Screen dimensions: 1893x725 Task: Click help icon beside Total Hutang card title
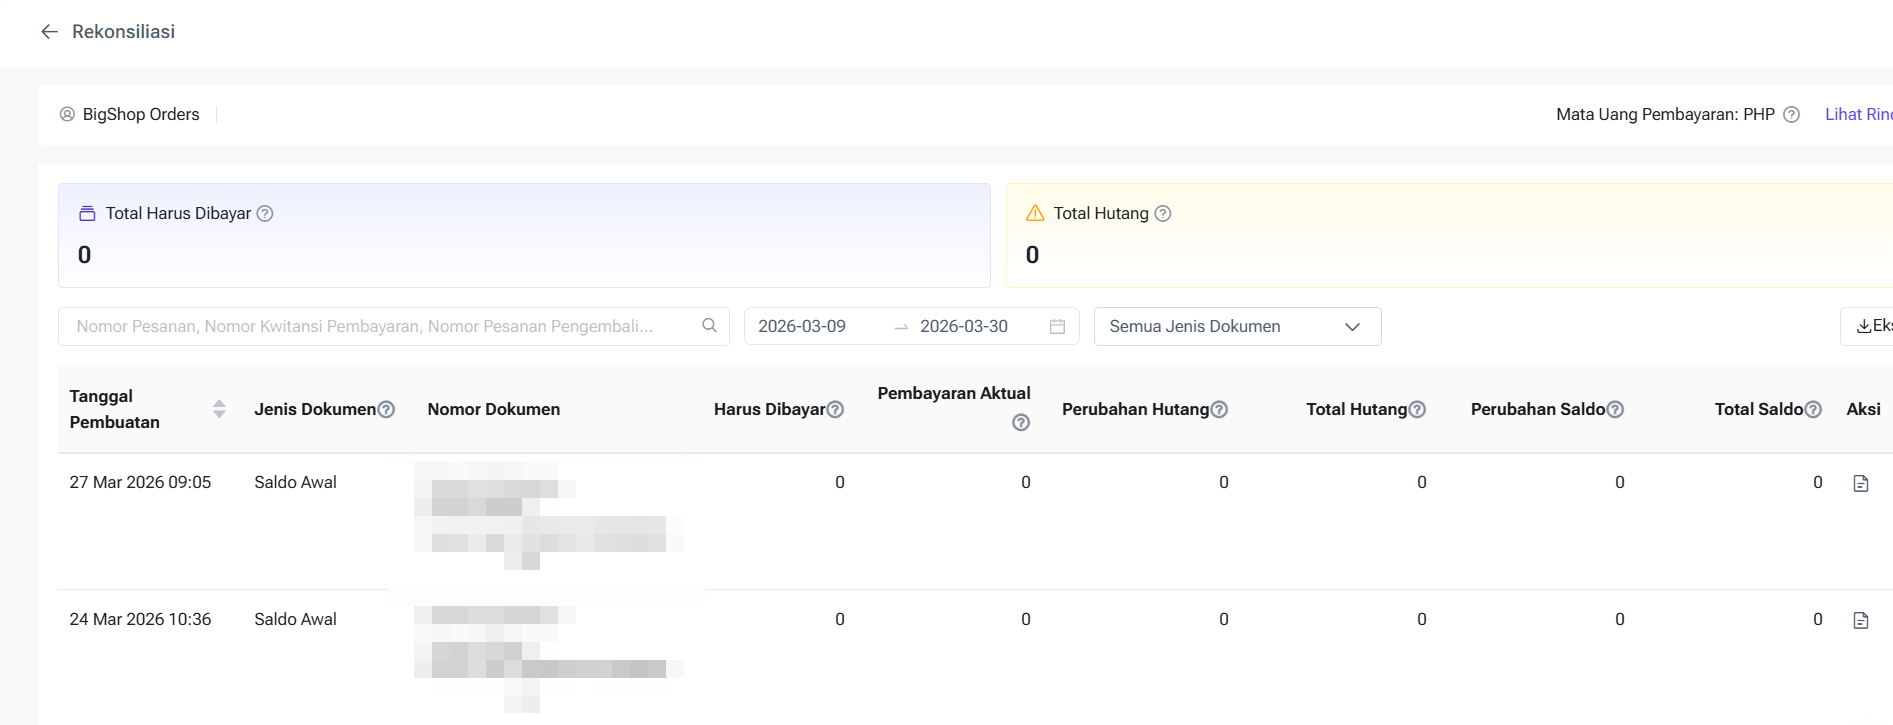pos(1163,213)
